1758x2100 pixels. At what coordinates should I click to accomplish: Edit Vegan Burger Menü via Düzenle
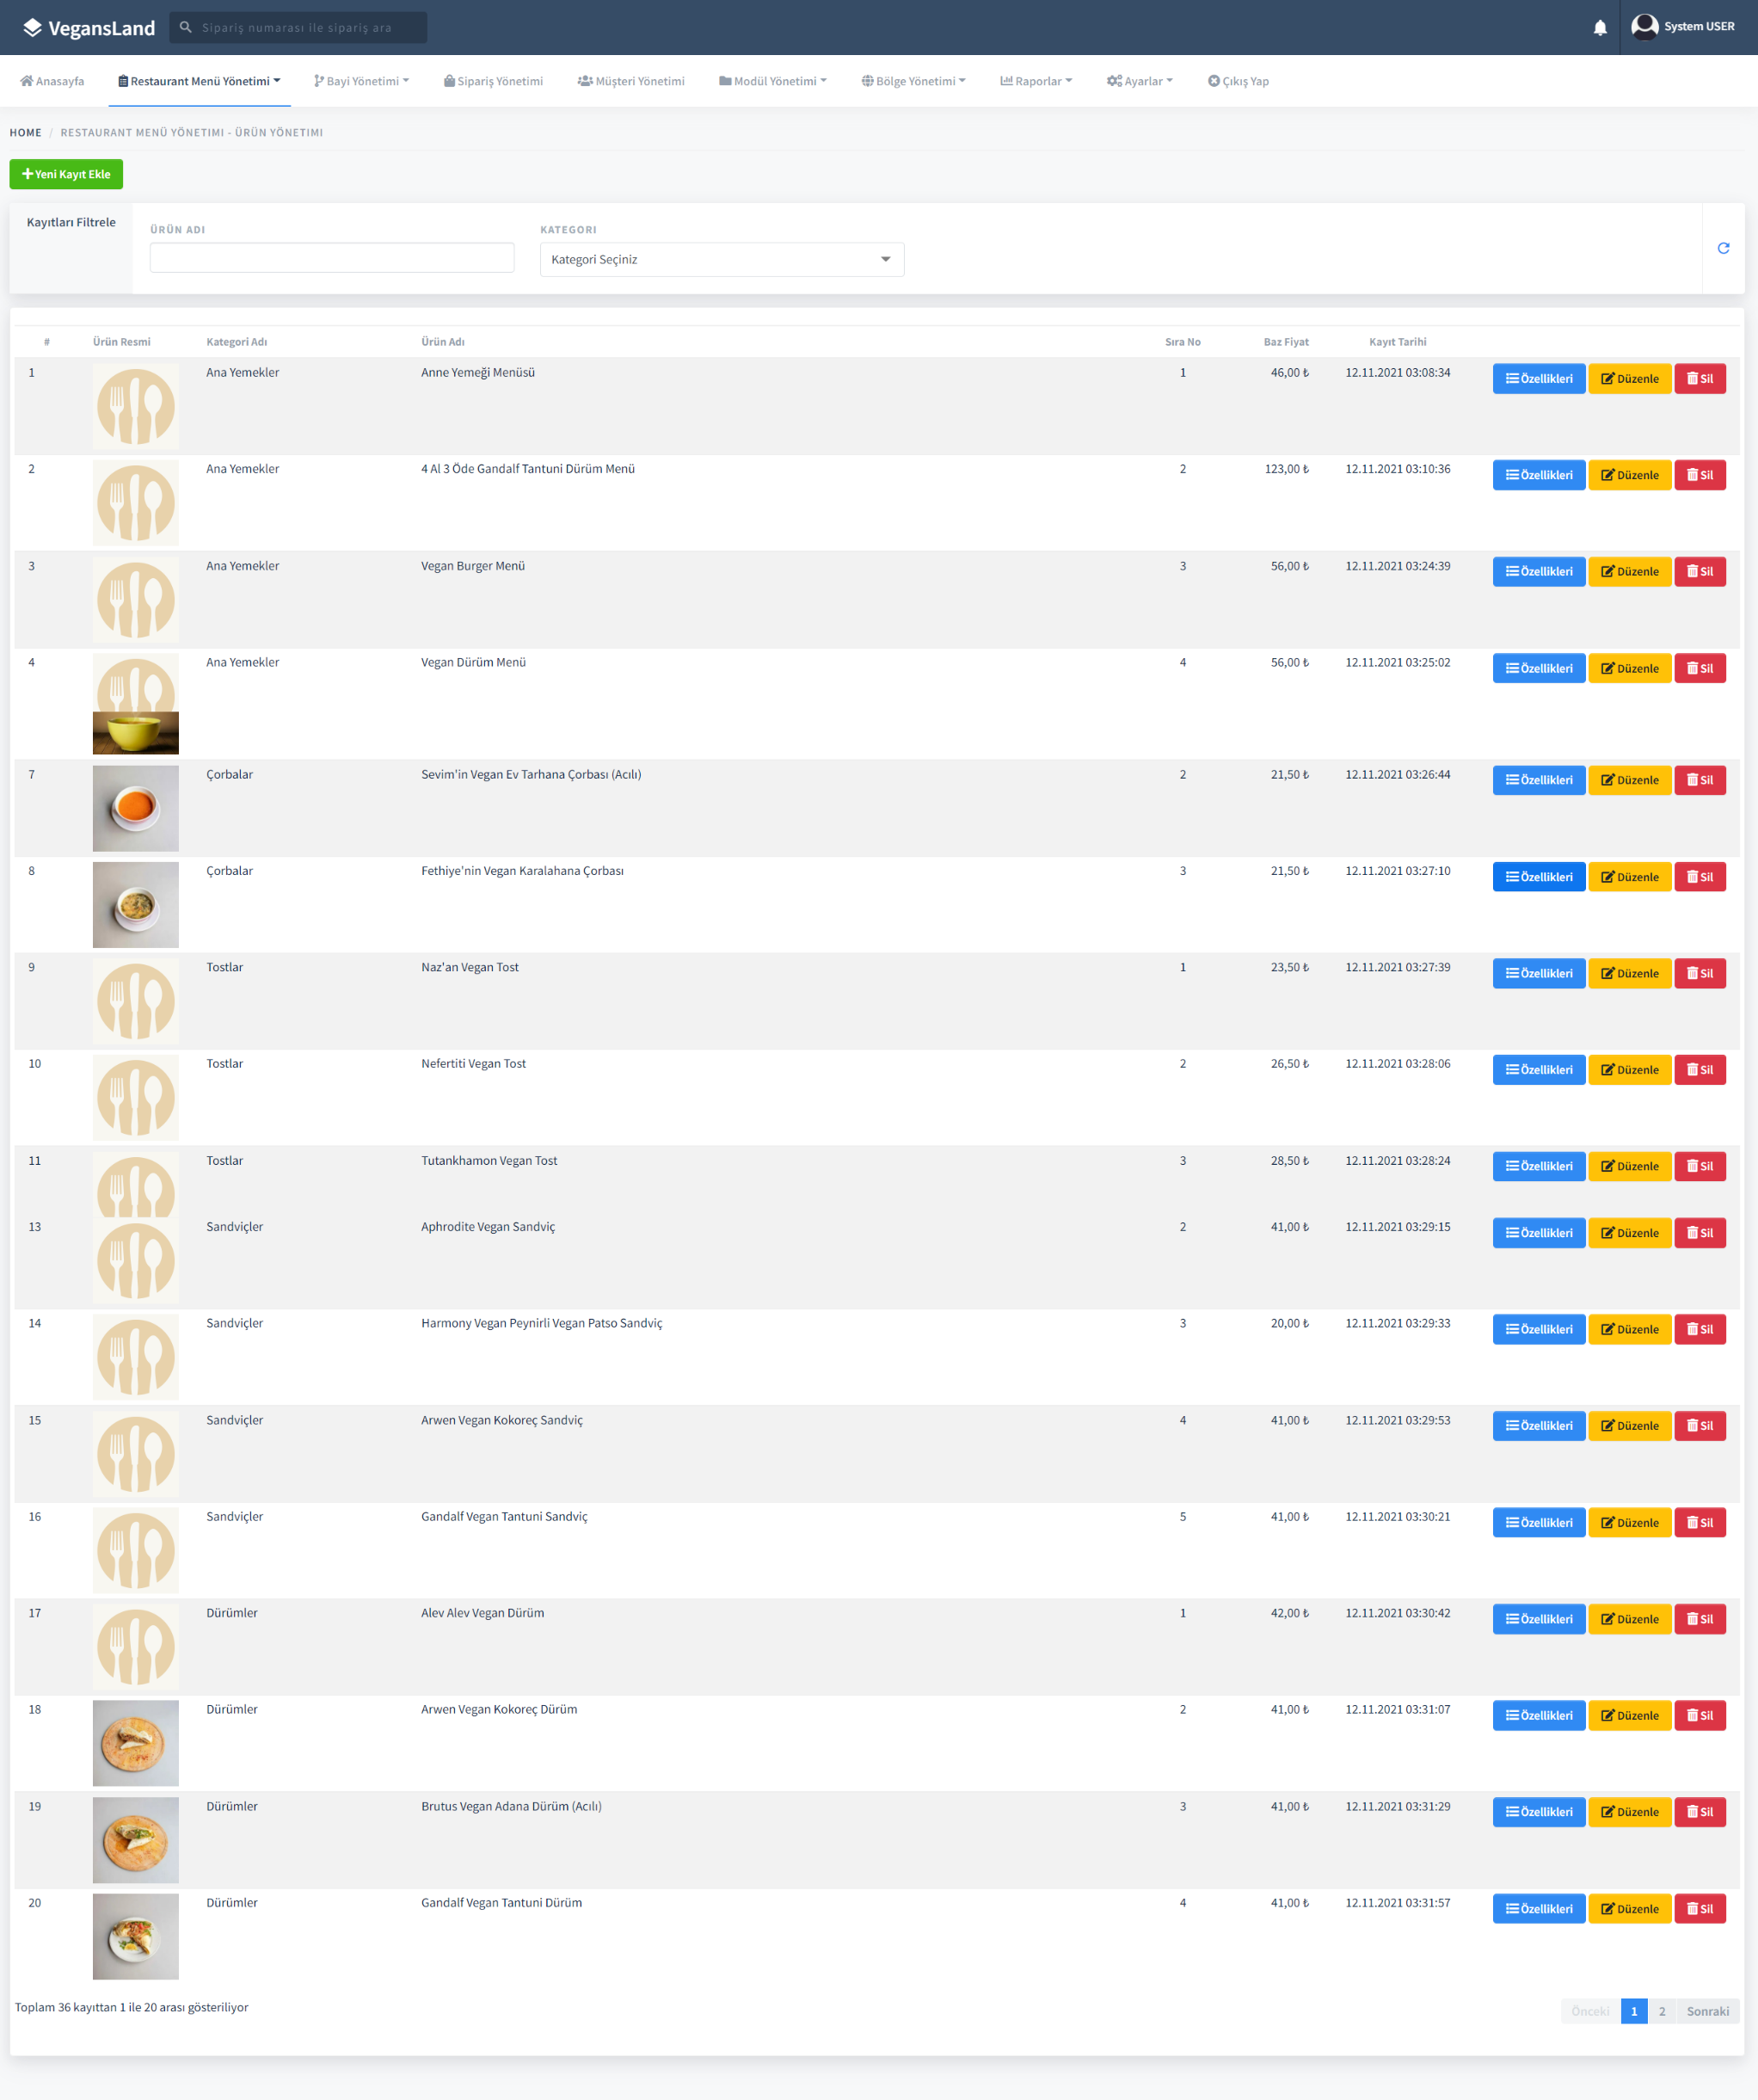(x=1629, y=572)
